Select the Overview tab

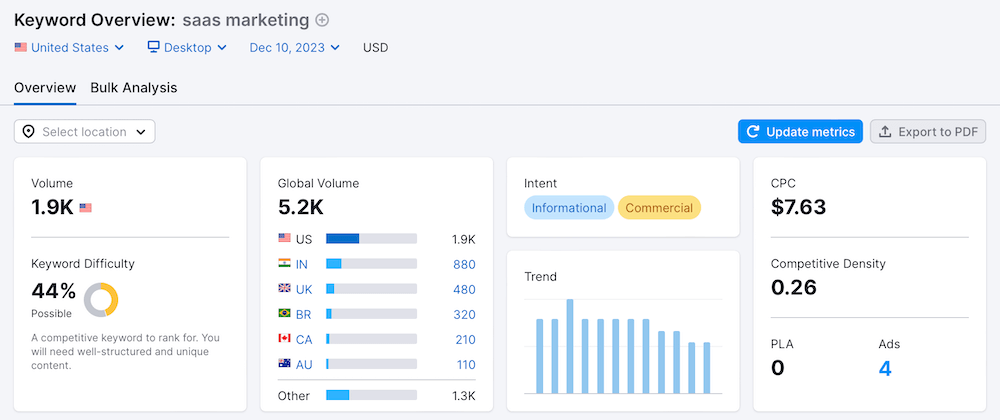pos(45,88)
